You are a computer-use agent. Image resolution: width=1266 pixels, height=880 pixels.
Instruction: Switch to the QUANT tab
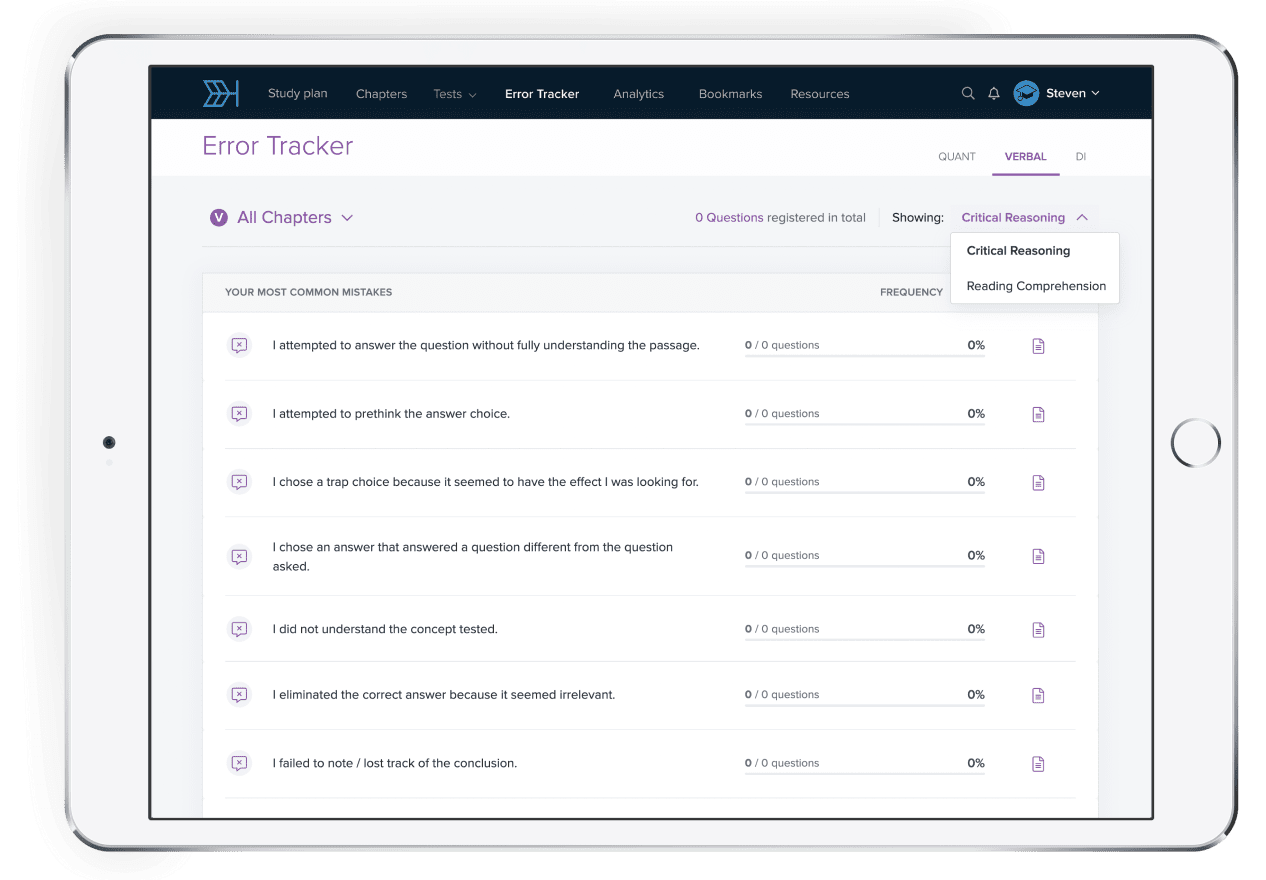coord(956,157)
